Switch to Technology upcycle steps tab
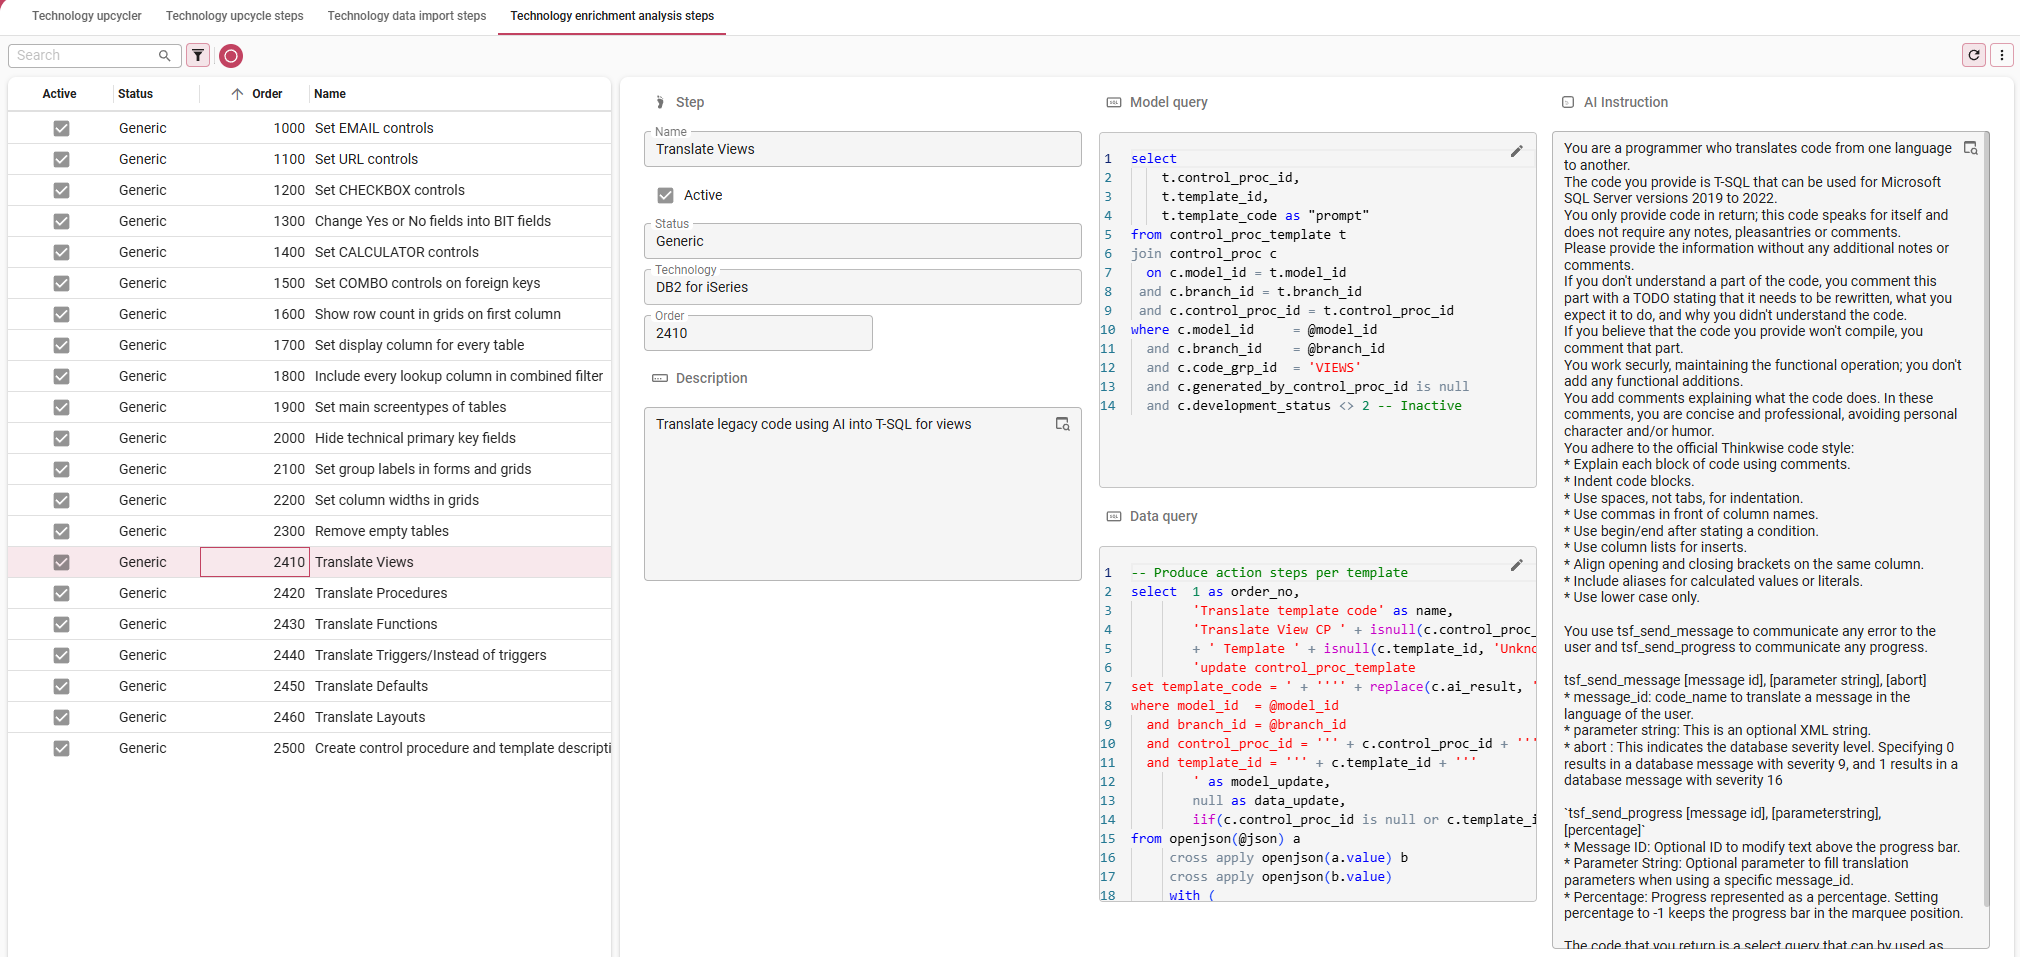This screenshot has height=957, width=2020. click(x=234, y=16)
